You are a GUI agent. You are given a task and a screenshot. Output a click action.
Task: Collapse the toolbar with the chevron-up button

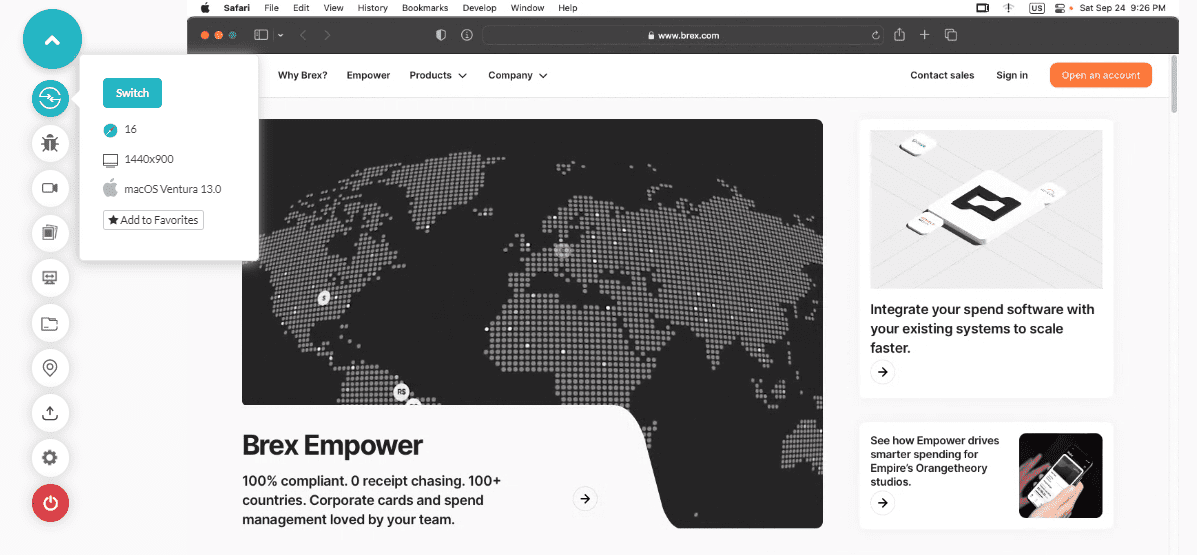point(52,40)
